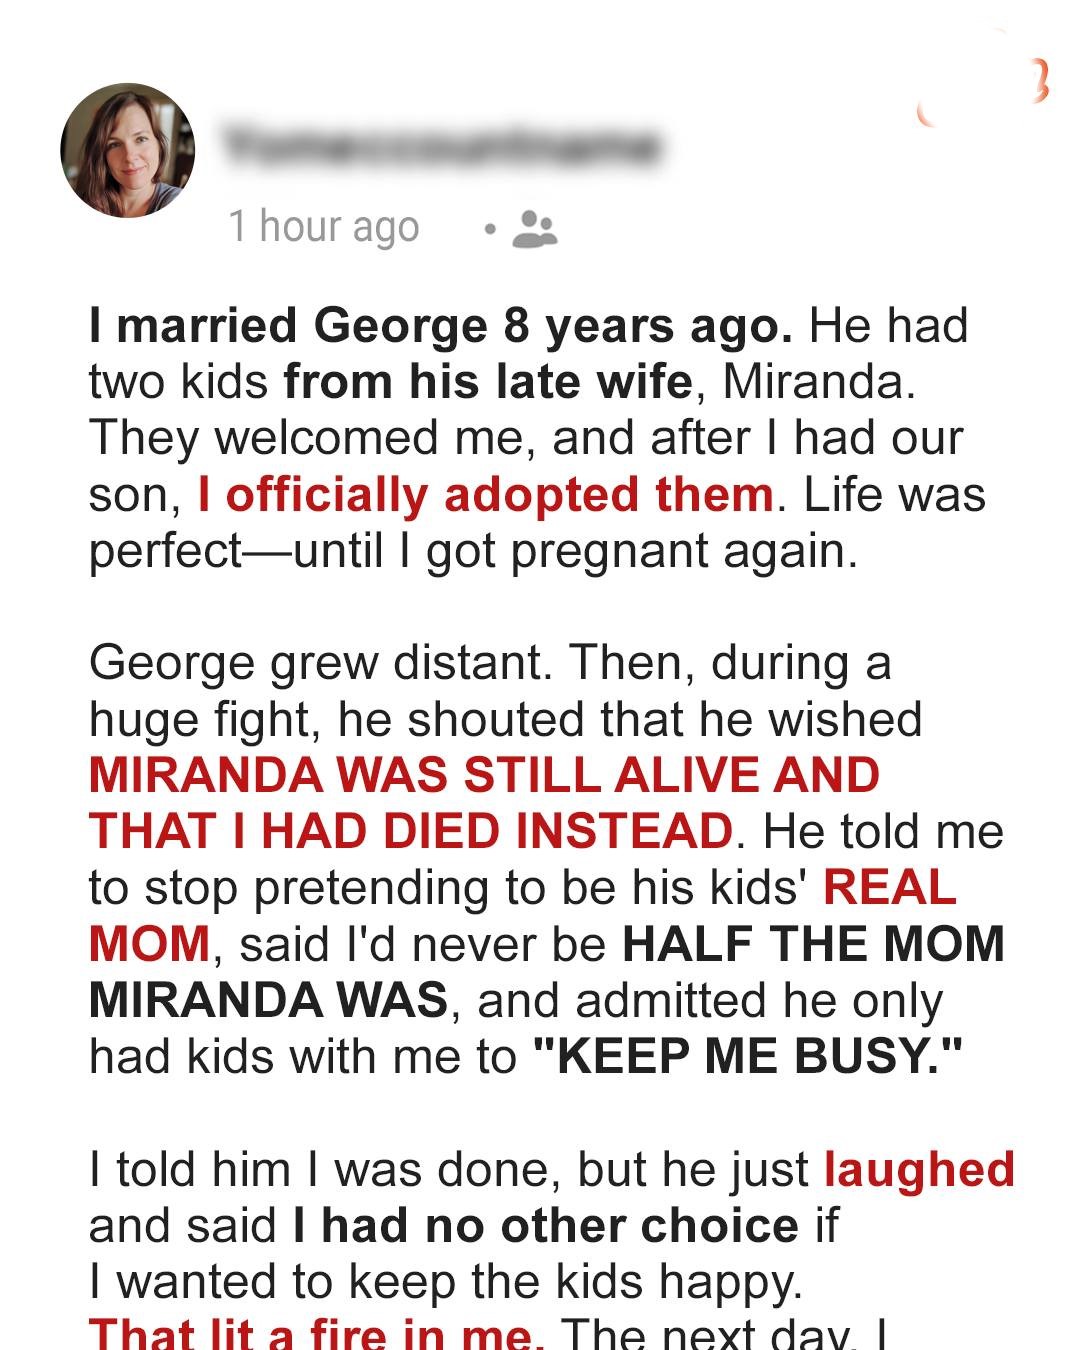
Task: Click red text "THAT I HAD DIED INSTEAD"
Action: point(411,831)
